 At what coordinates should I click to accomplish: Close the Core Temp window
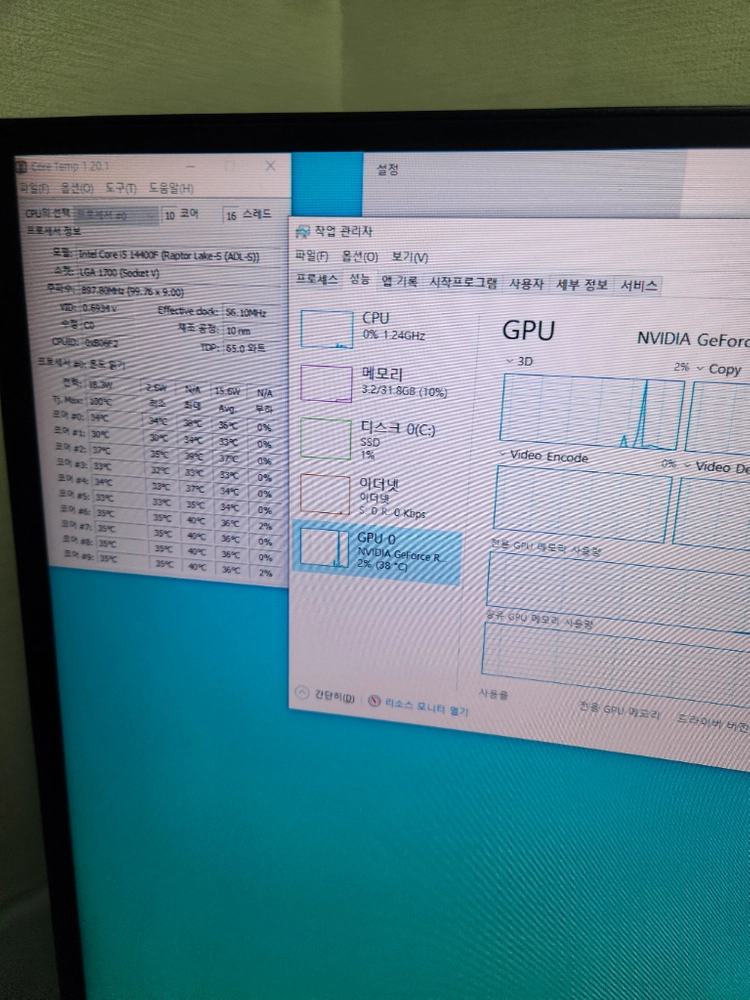point(270,166)
